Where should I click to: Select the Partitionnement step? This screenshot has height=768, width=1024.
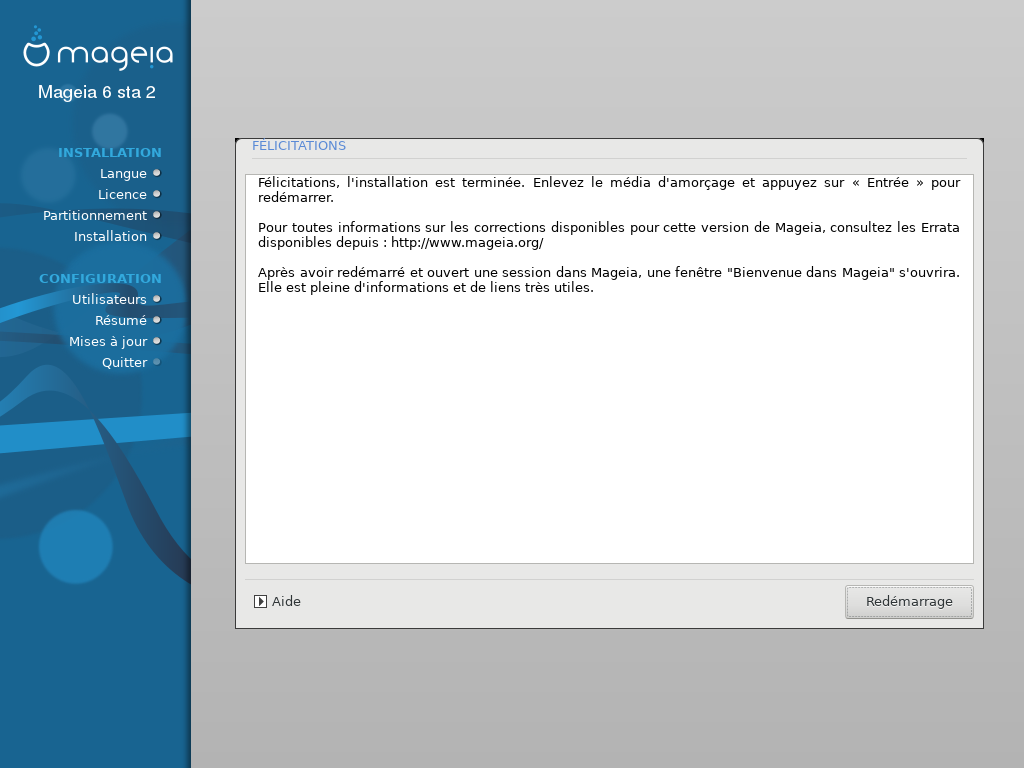pyautogui.click(x=95, y=216)
